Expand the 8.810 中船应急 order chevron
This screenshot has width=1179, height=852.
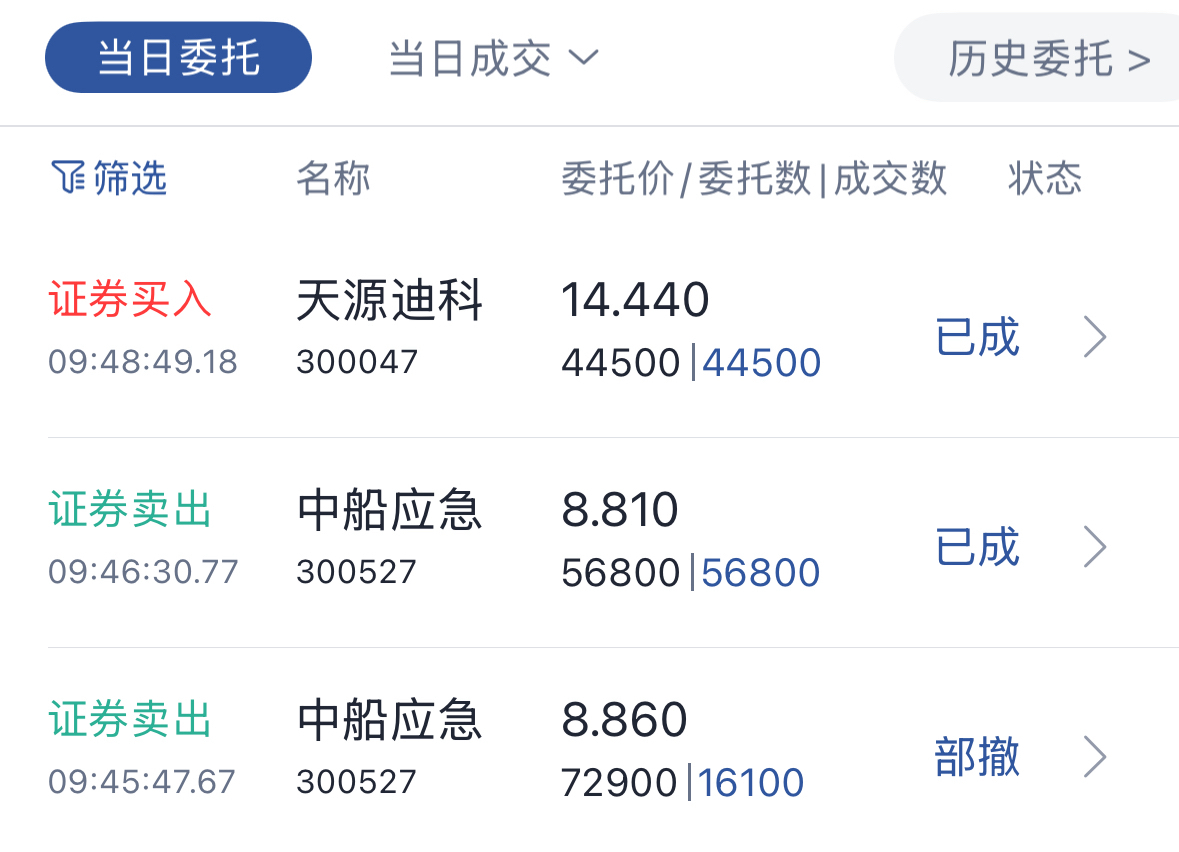point(1095,547)
